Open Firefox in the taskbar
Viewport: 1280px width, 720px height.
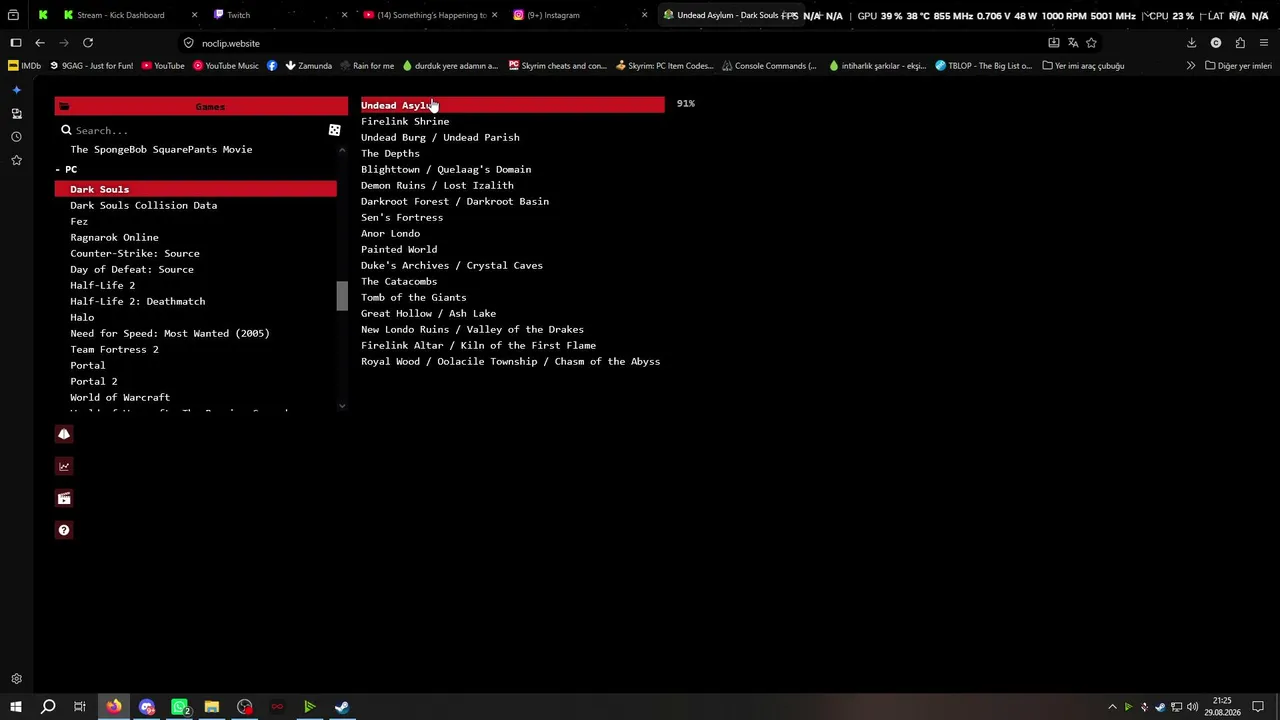pyautogui.click(x=114, y=707)
